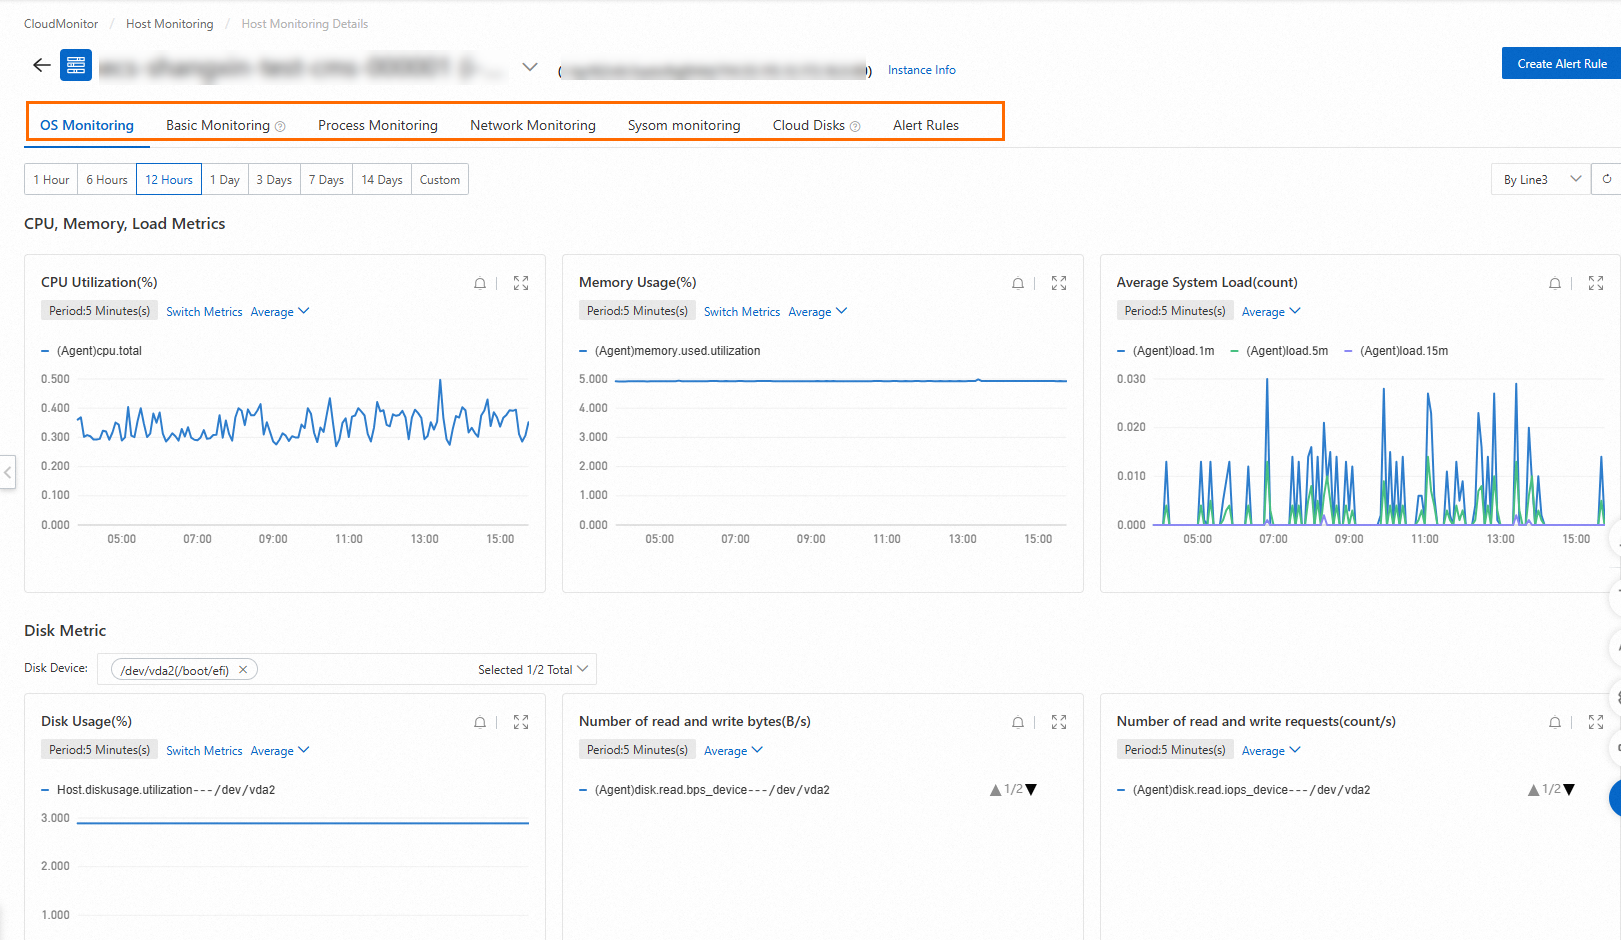Click the back arrow at top left
The image size is (1621, 940).
[x=40, y=64]
